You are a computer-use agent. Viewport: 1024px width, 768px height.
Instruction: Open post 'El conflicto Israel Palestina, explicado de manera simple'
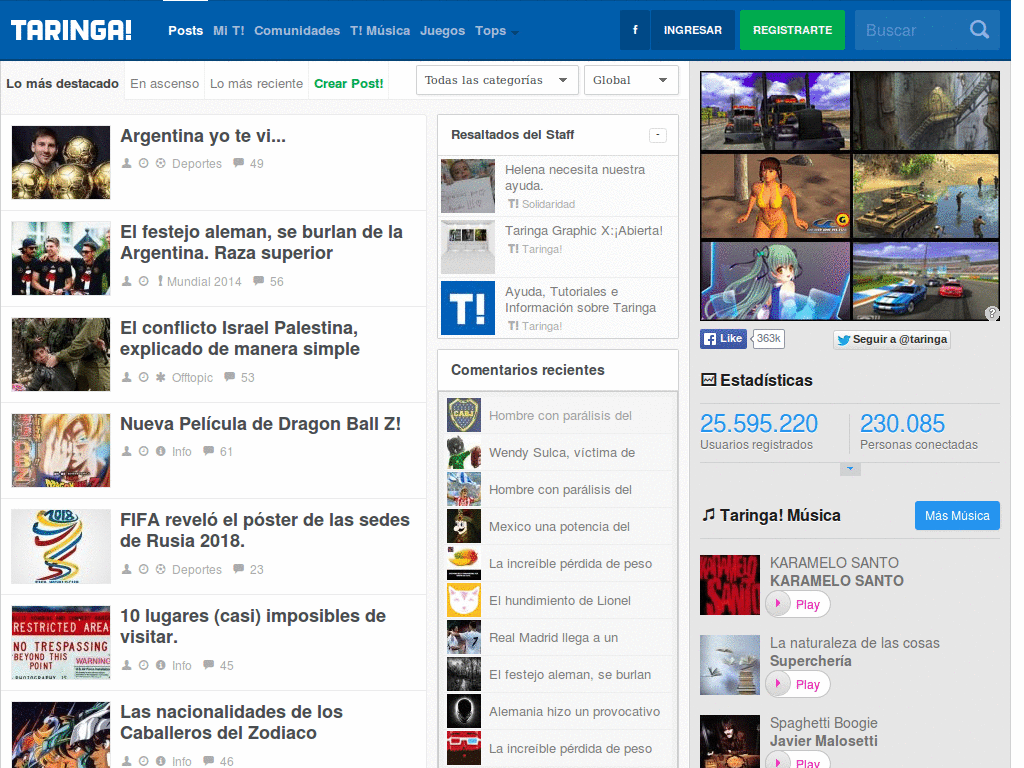[240, 338]
